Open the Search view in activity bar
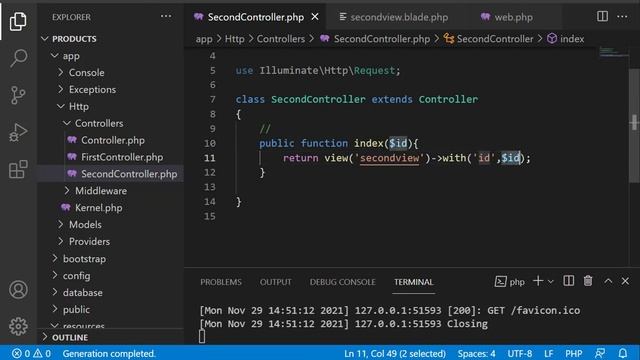The height and width of the screenshot is (360, 640). (x=18, y=58)
